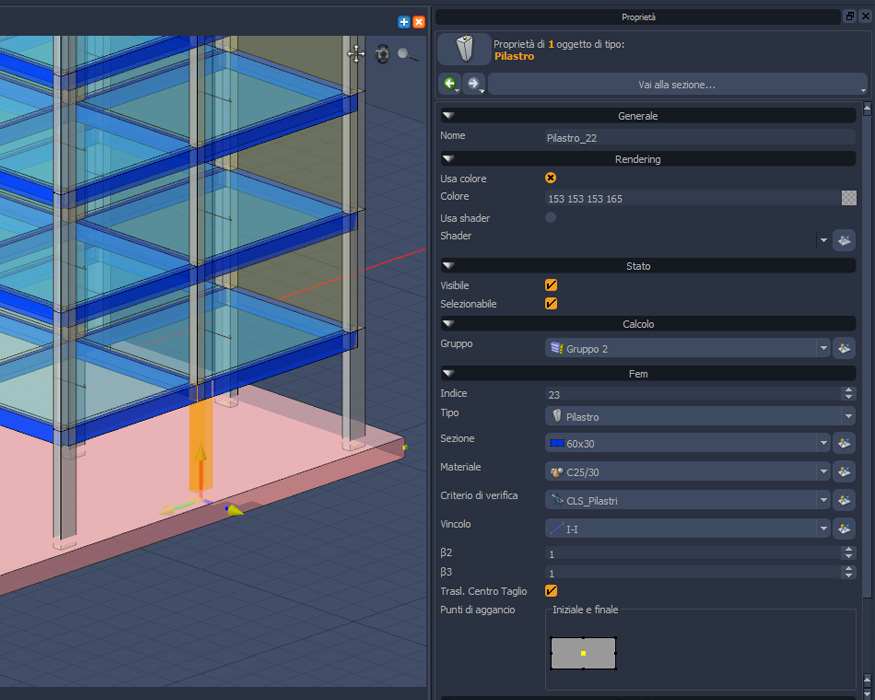Open editor icon next to CLS_Pilastri
The height and width of the screenshot is (700, 875).
[844, 500]
